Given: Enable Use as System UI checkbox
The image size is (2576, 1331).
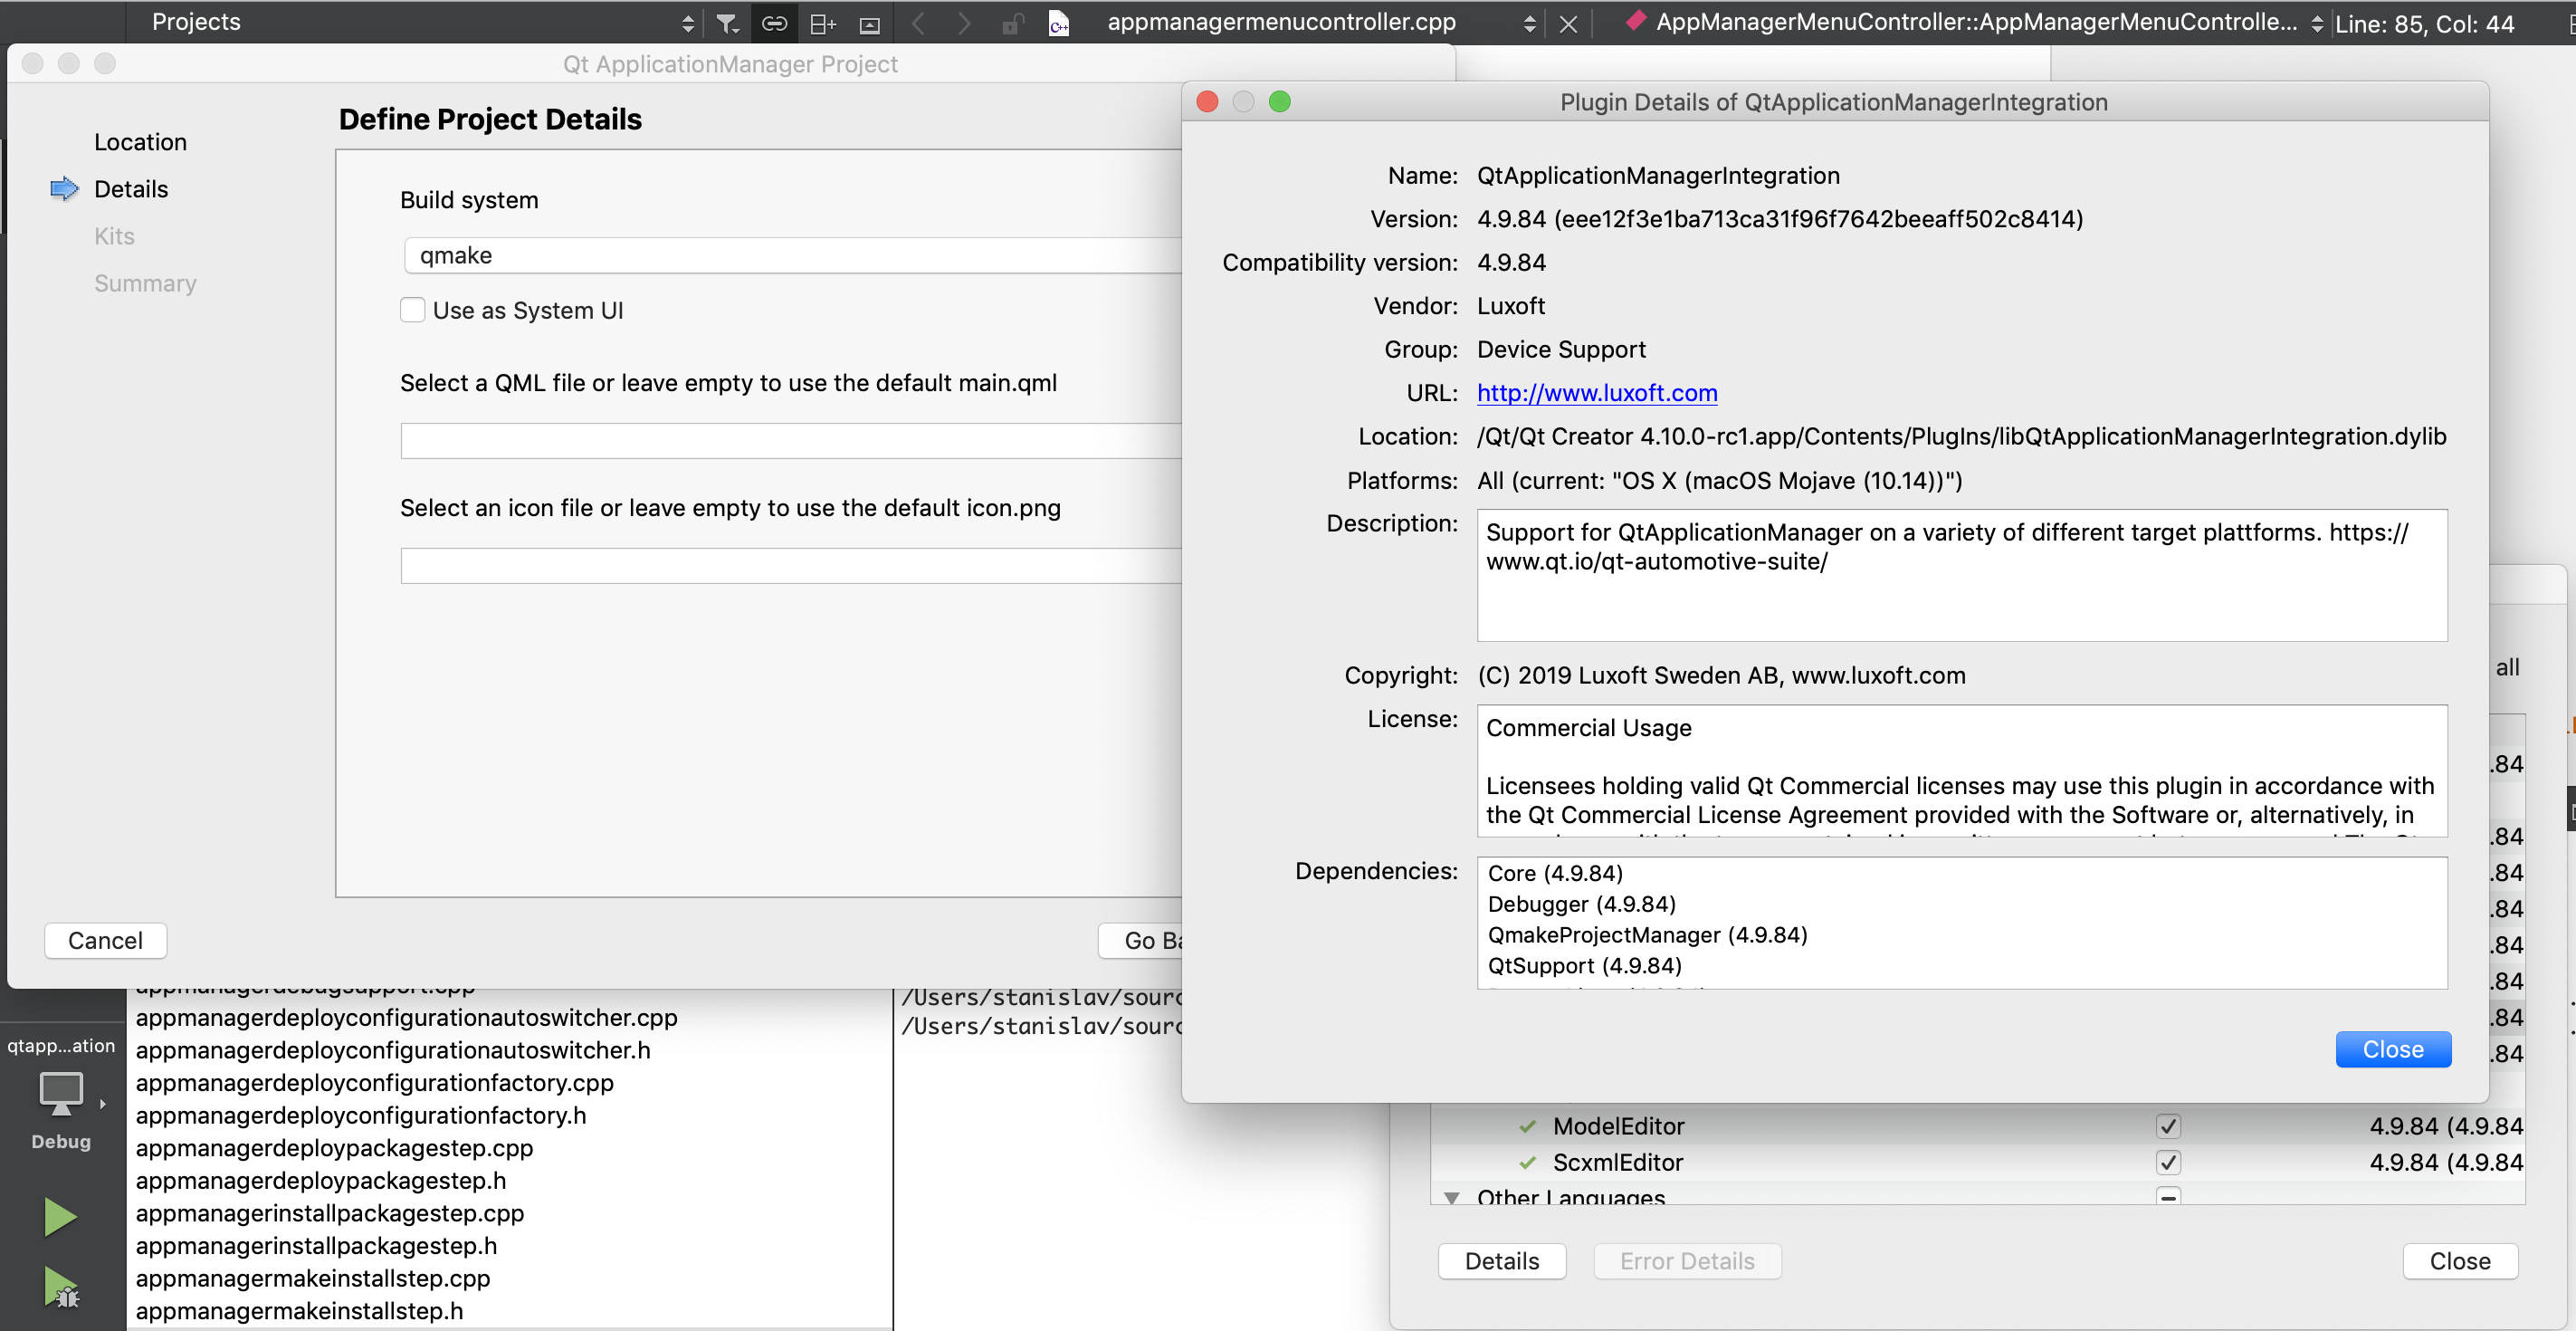Looking at the screenshot, I should (412, 310).
